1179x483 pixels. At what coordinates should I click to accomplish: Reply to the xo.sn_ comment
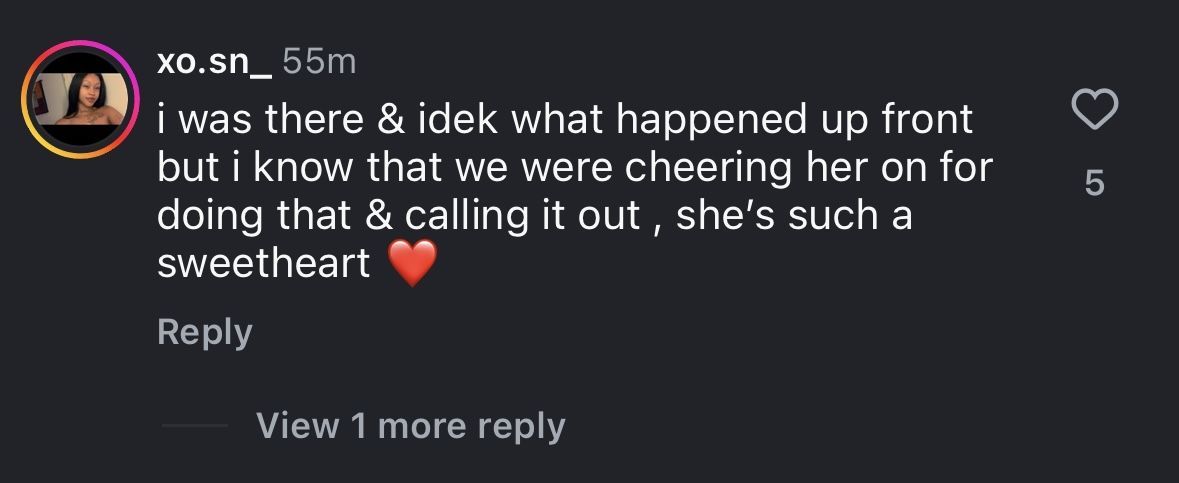coord(205,332)
